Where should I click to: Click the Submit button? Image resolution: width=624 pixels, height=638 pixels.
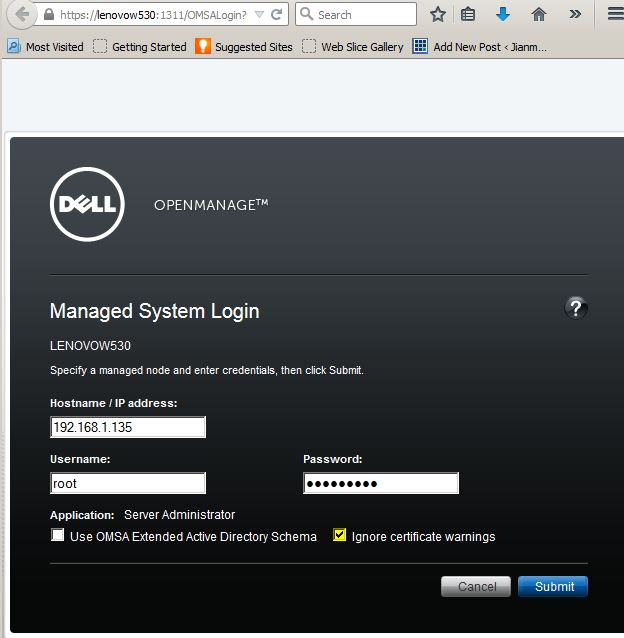pyautogui.click(x=553, y=586)
